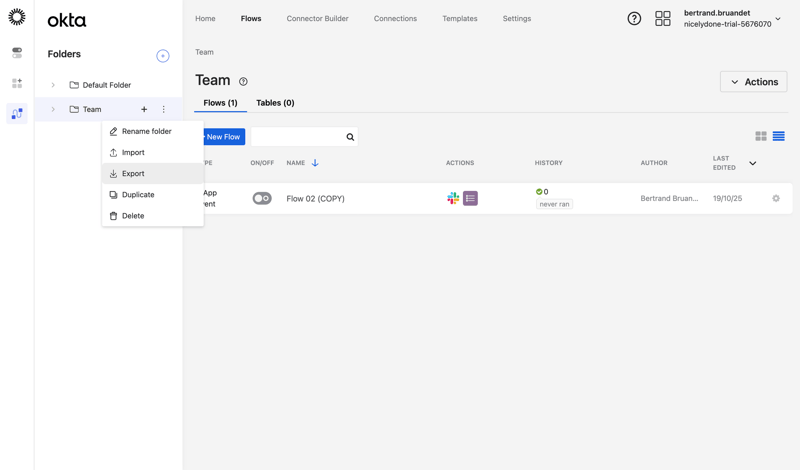
Task: Click the Team breadcrumb link
Action: pyautogui.click(x=204, y=52)
